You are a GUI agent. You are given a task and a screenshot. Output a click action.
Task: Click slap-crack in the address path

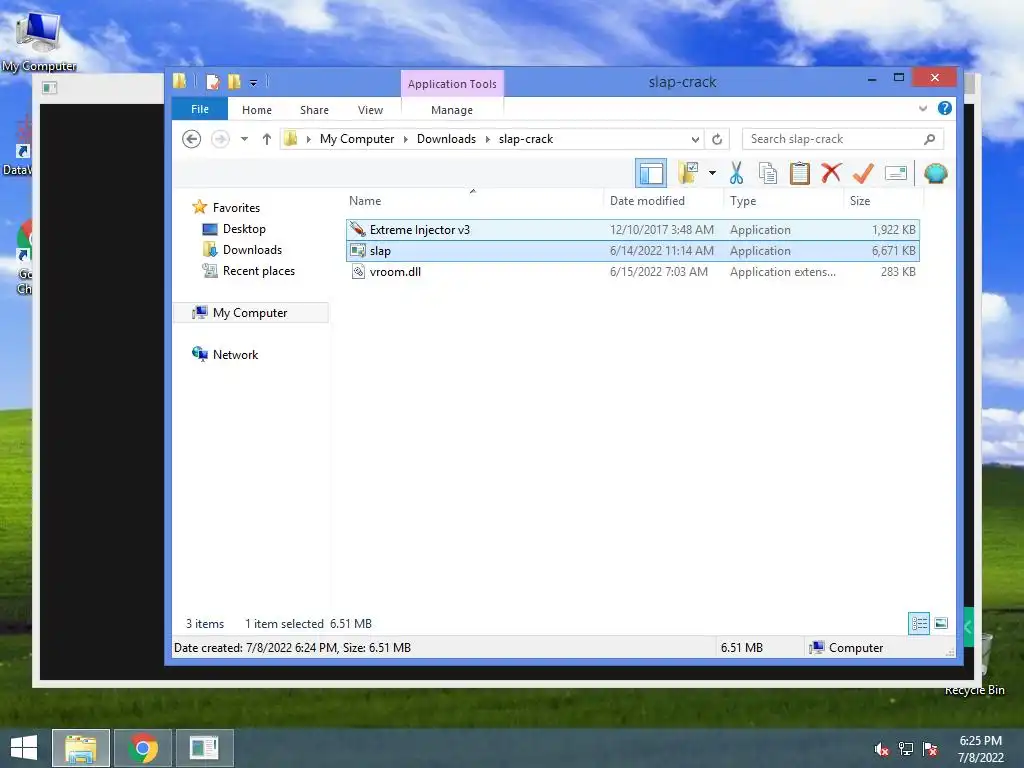(526, 139)
